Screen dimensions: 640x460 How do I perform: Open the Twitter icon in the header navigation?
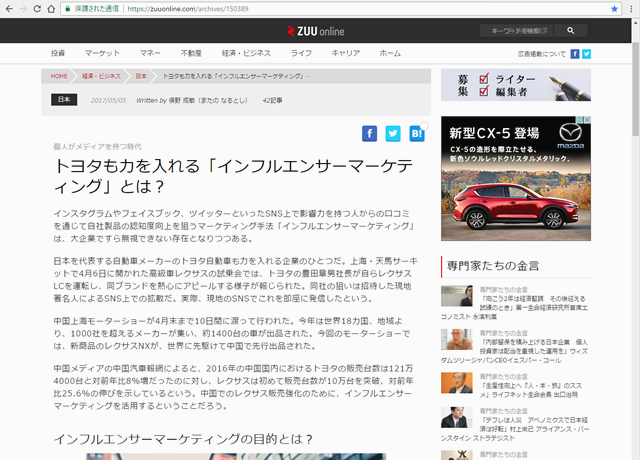(586, 53)
